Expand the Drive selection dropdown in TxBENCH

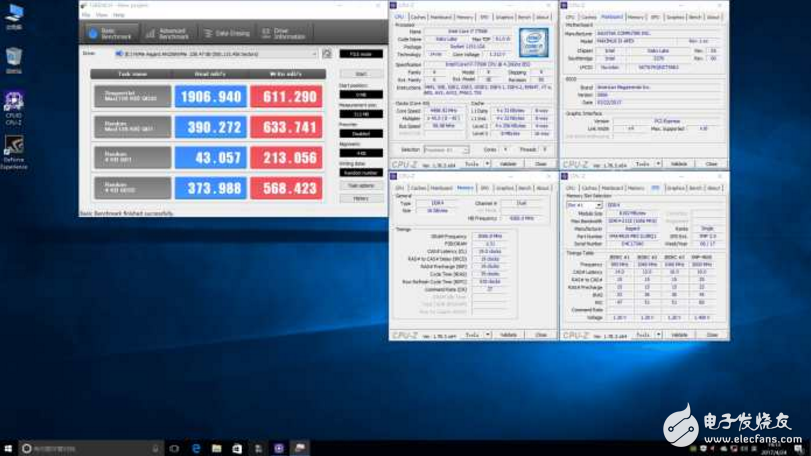pyautogui.click(x=221, y=54)
